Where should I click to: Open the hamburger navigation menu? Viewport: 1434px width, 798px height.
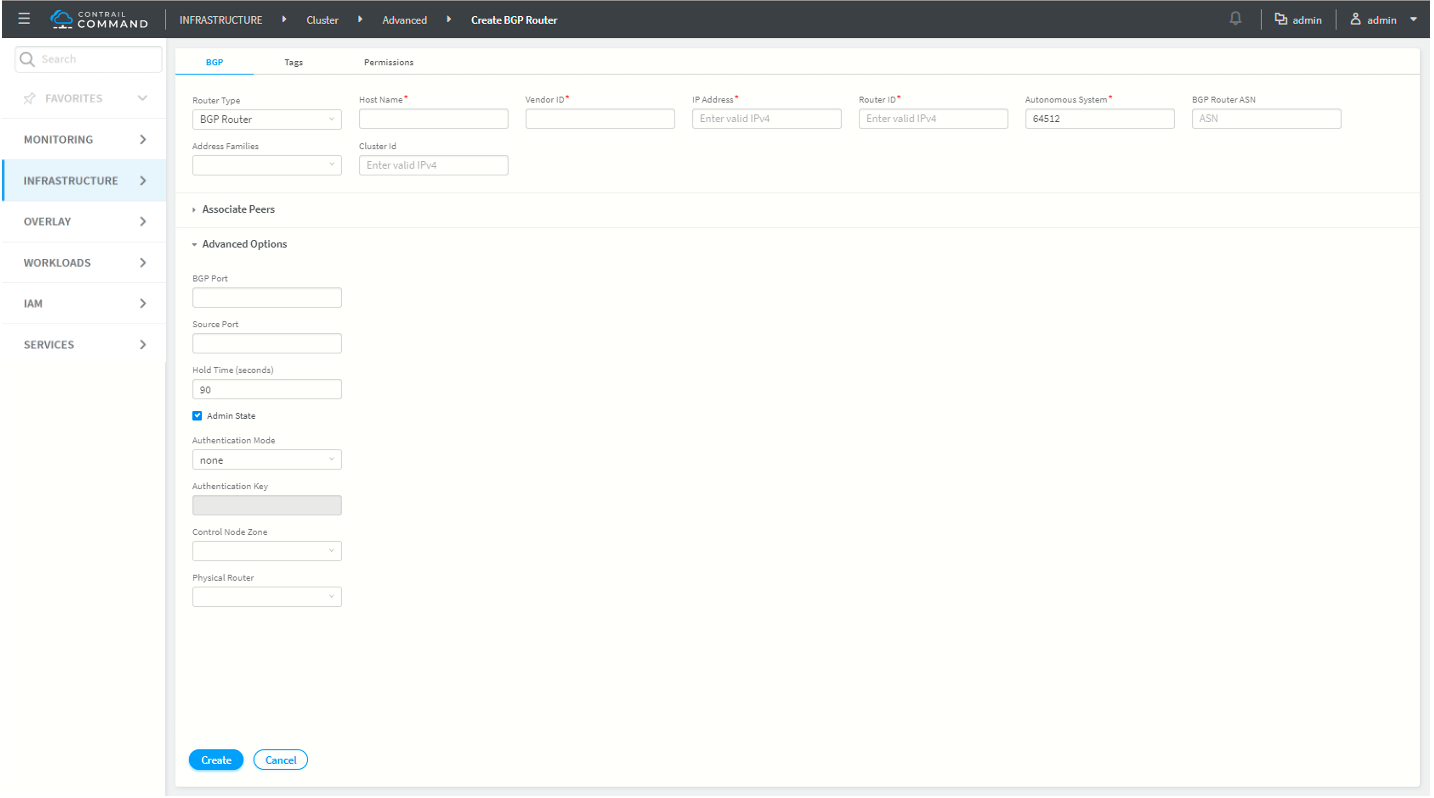[x=24, y=19]
